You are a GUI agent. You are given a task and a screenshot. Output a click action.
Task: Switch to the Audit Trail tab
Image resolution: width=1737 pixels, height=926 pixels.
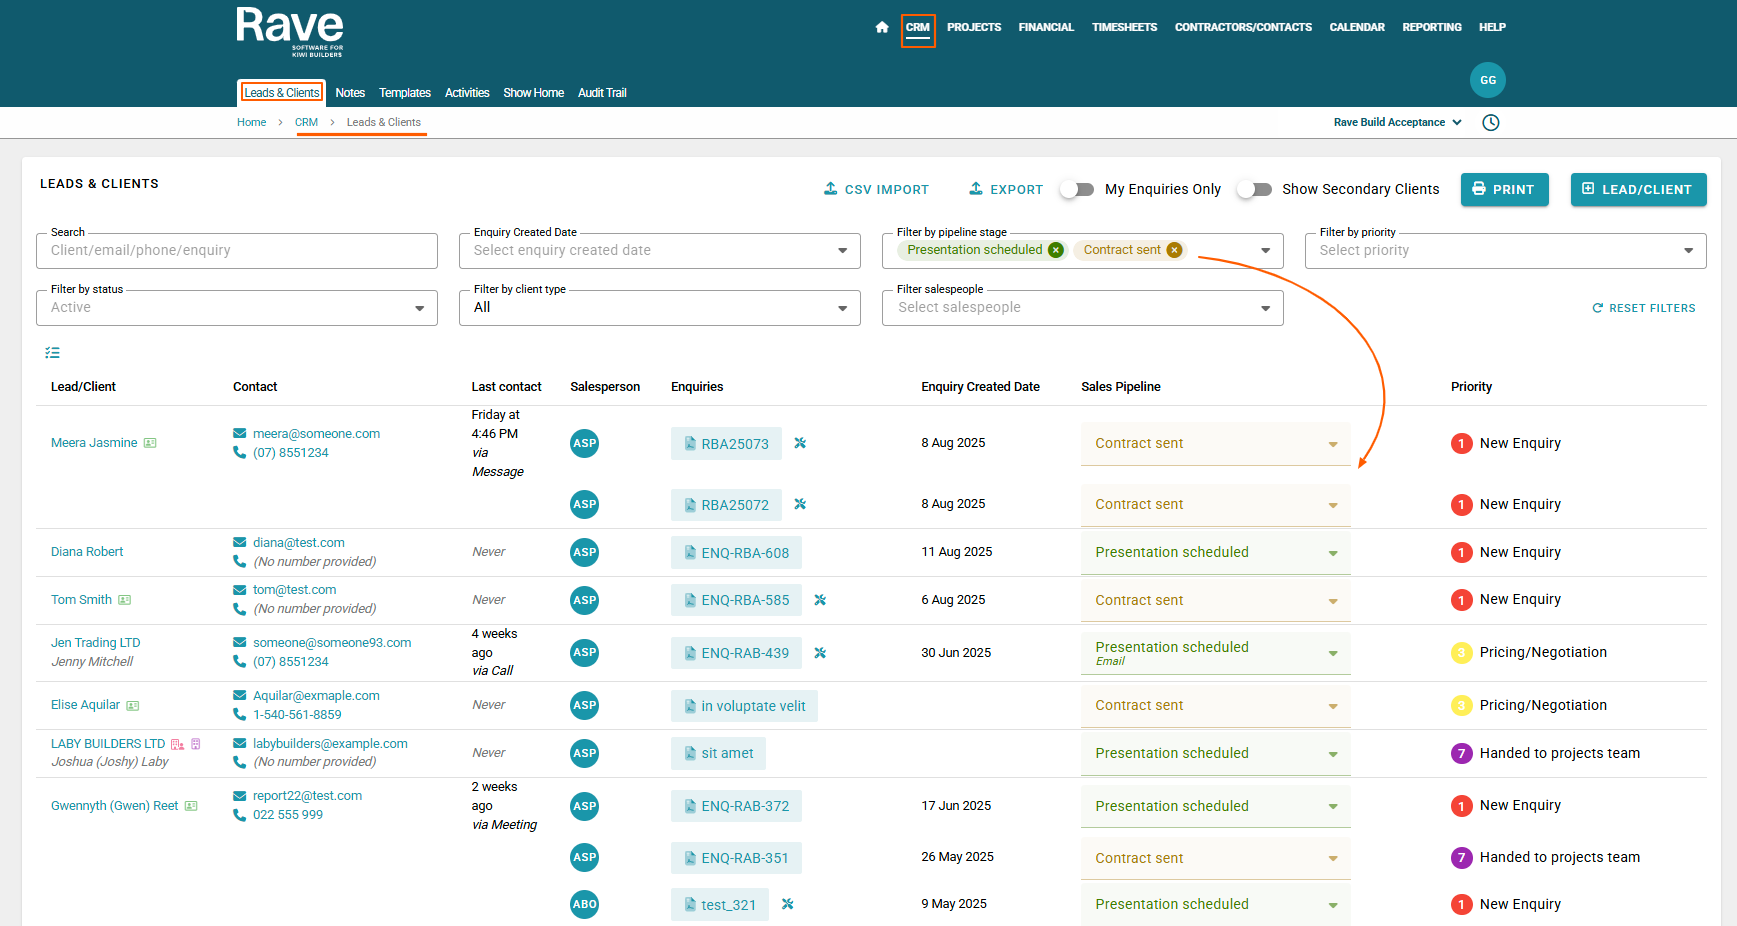(x=602, y=93)
